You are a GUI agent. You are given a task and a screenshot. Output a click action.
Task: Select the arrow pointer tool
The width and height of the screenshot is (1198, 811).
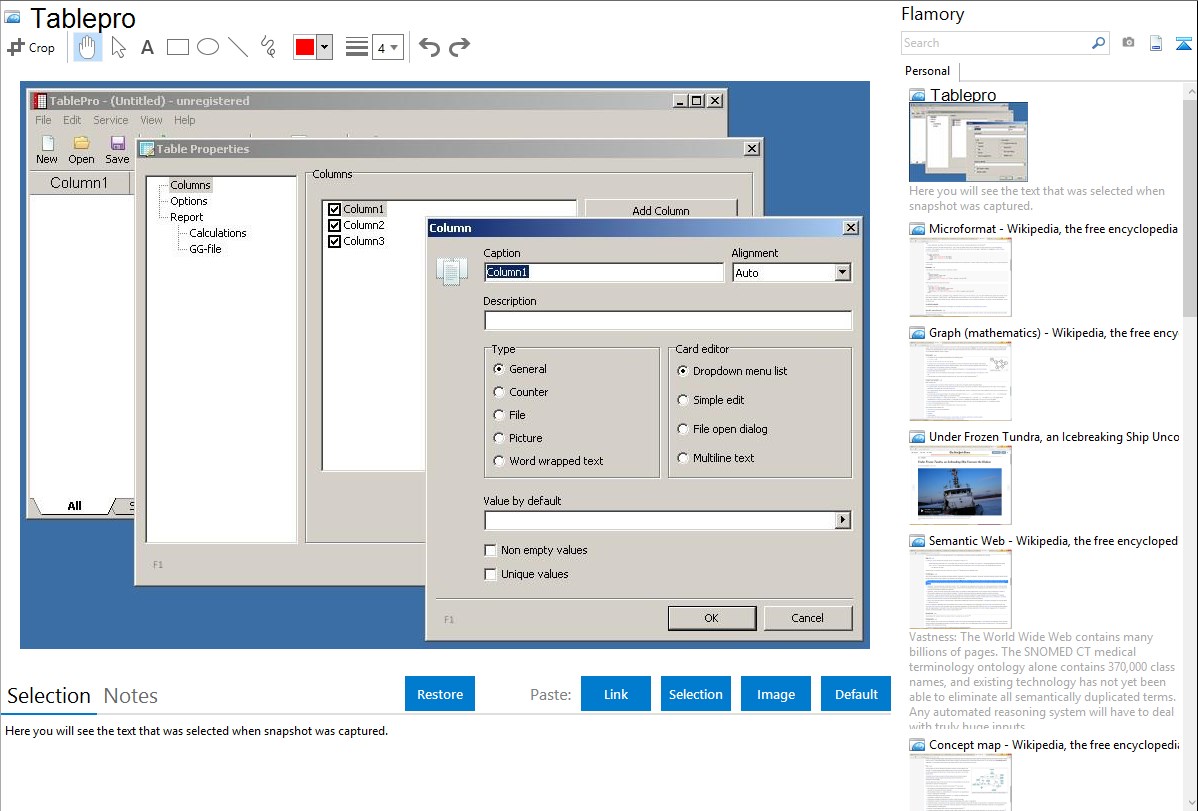118,47
